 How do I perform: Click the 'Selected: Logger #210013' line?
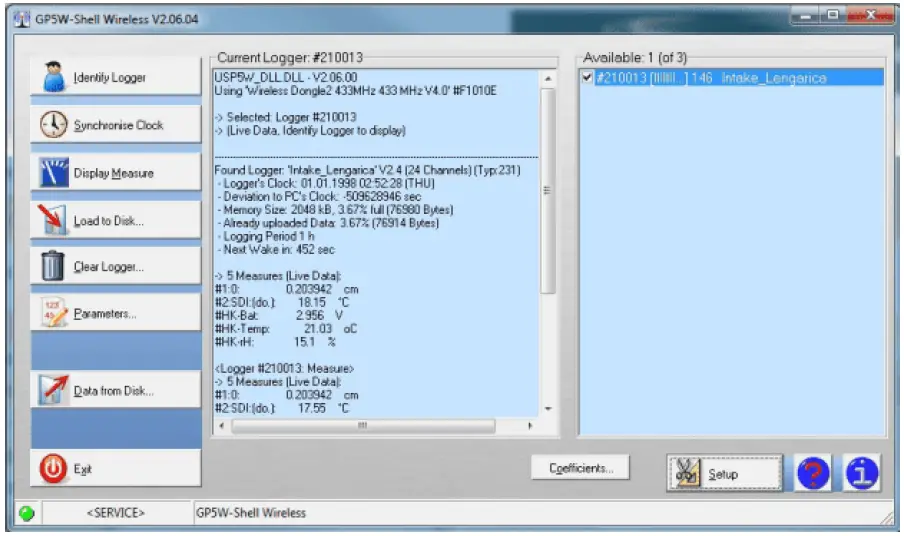(286, 117)
